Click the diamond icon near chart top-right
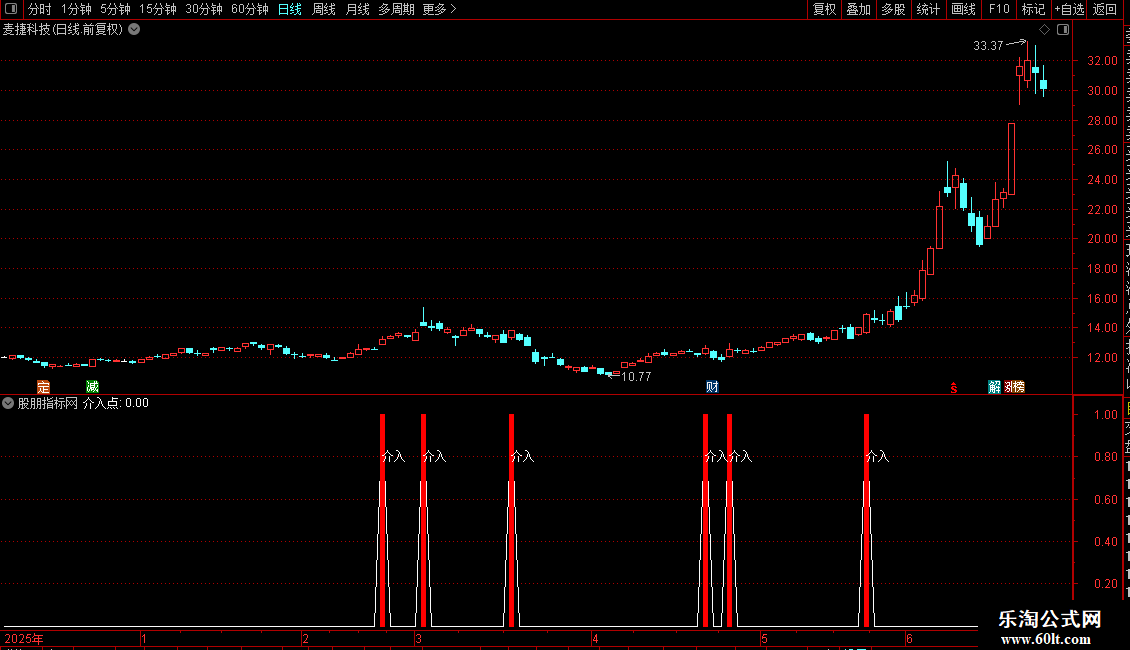Viewport: 1130px width, 650px height. 1044,30
